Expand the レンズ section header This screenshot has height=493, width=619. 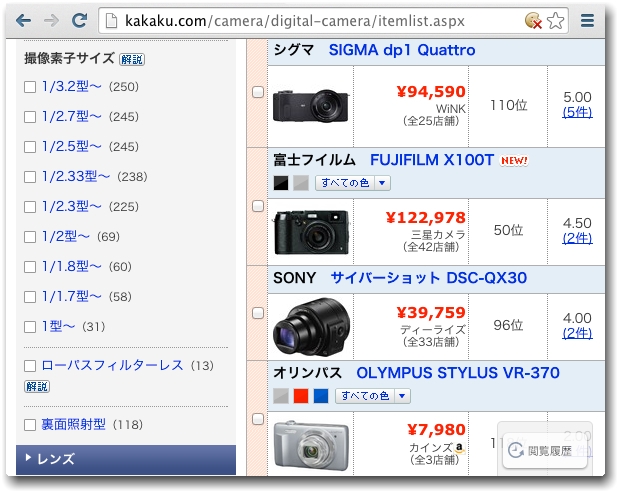pyautogui.click(x=126, y=459)
